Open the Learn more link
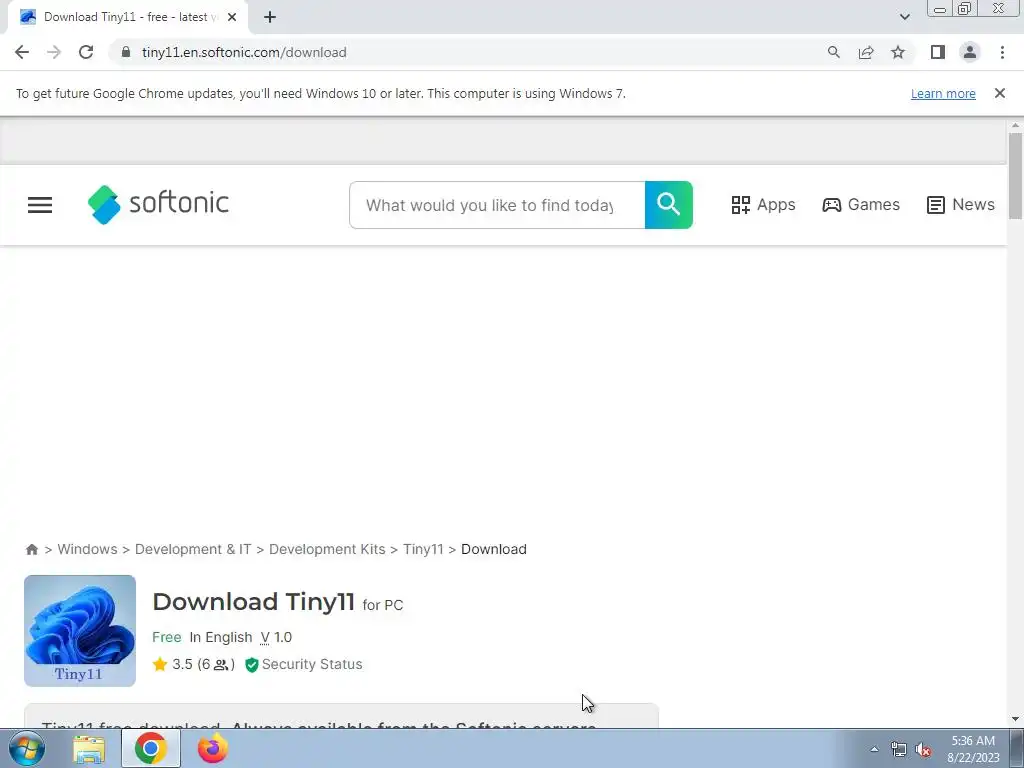Screen dimensions: 1024x768 (943, 93)
